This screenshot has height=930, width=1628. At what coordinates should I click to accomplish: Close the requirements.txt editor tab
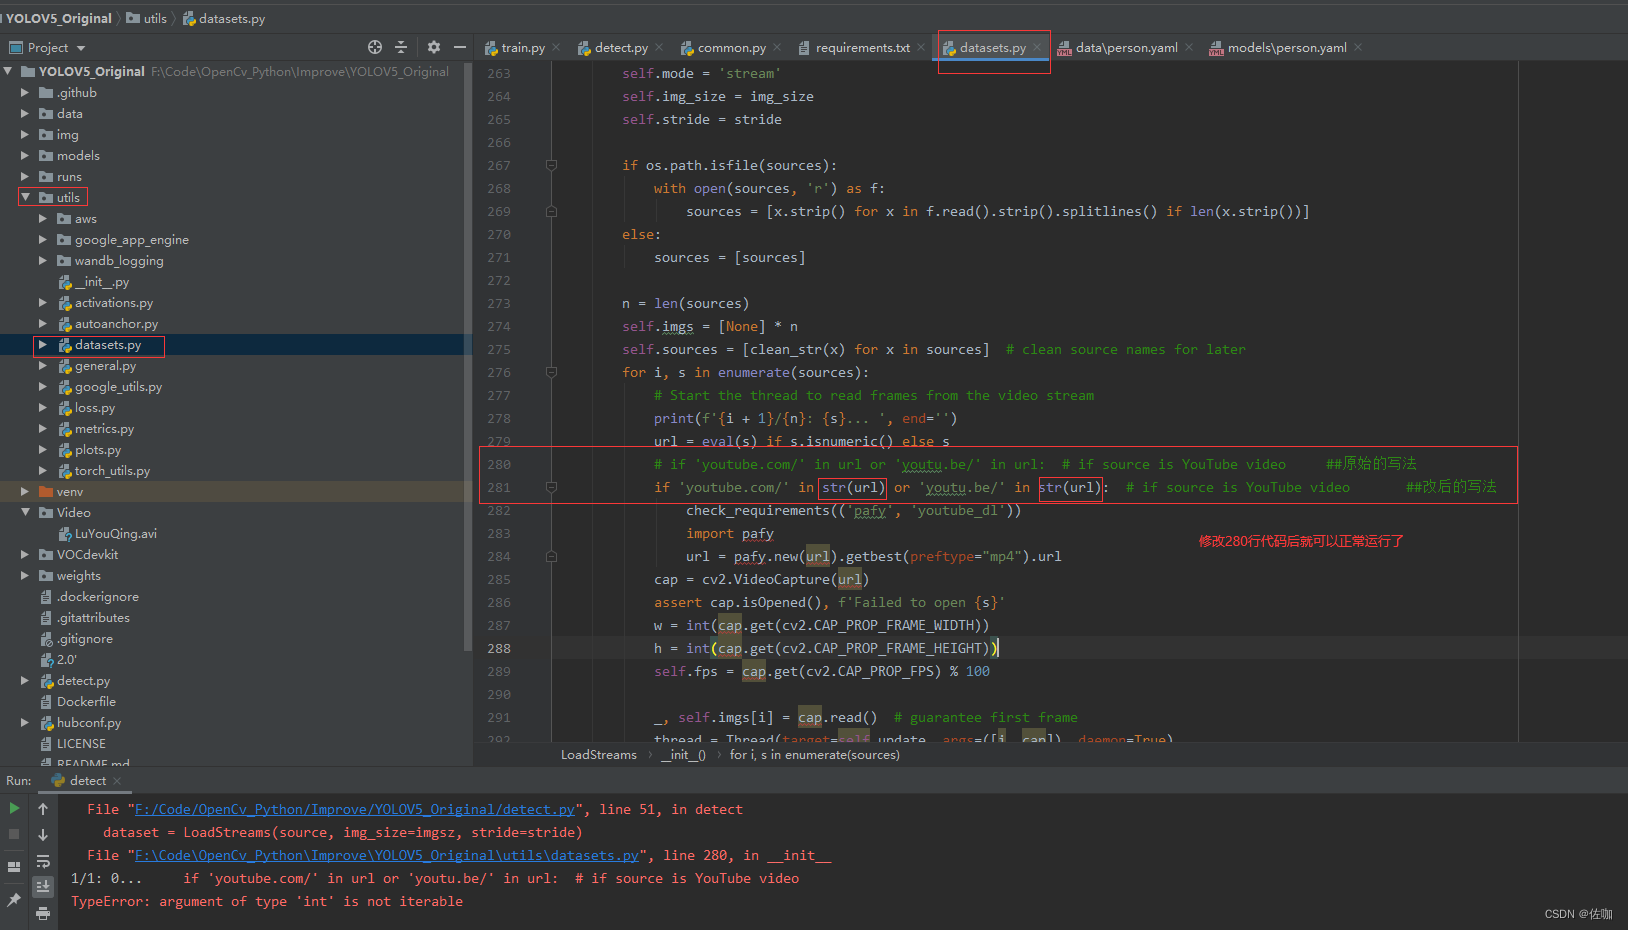click(x=921, y=47)
